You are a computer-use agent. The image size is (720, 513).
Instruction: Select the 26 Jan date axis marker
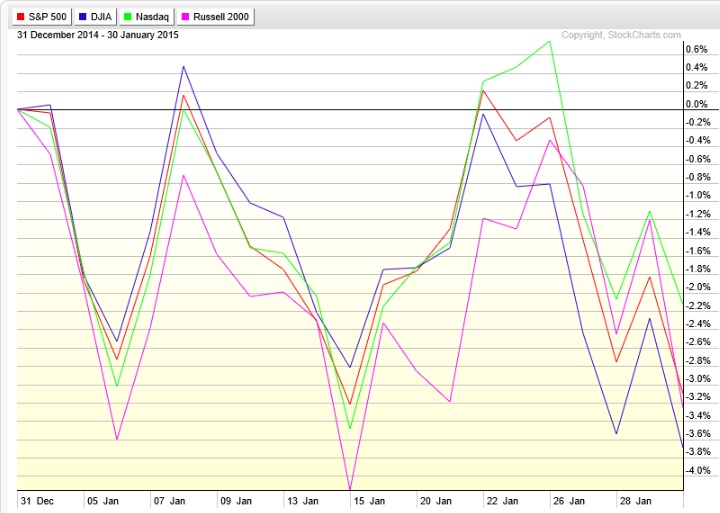click(569, 501)
